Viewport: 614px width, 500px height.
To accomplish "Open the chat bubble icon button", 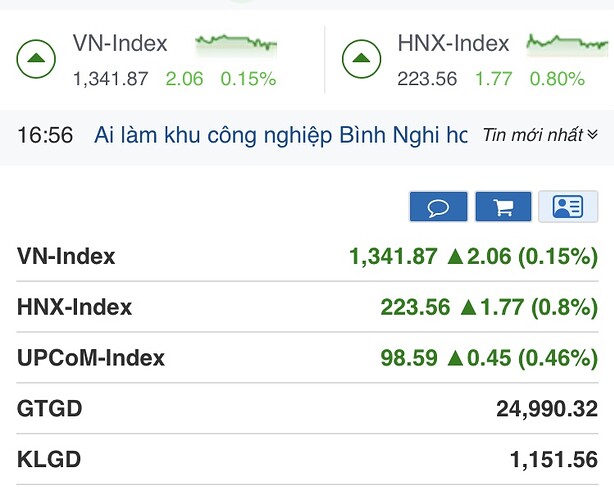I will tap(438, 207).
